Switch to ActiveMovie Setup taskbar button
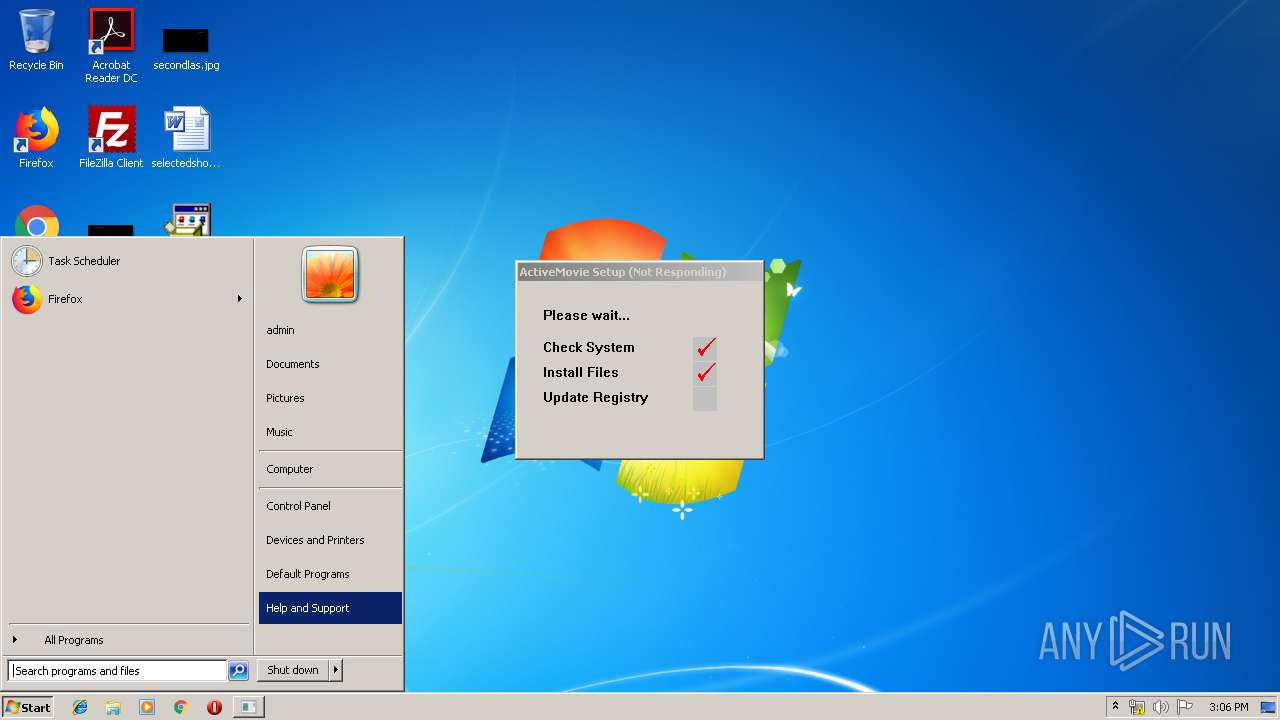1280x720 pixels. pos(248,707)
